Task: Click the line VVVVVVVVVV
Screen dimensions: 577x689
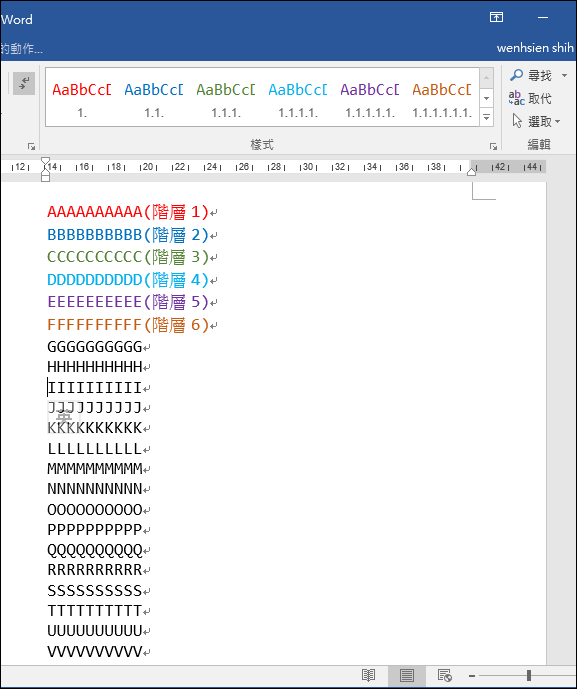Action: coord(95,651)
